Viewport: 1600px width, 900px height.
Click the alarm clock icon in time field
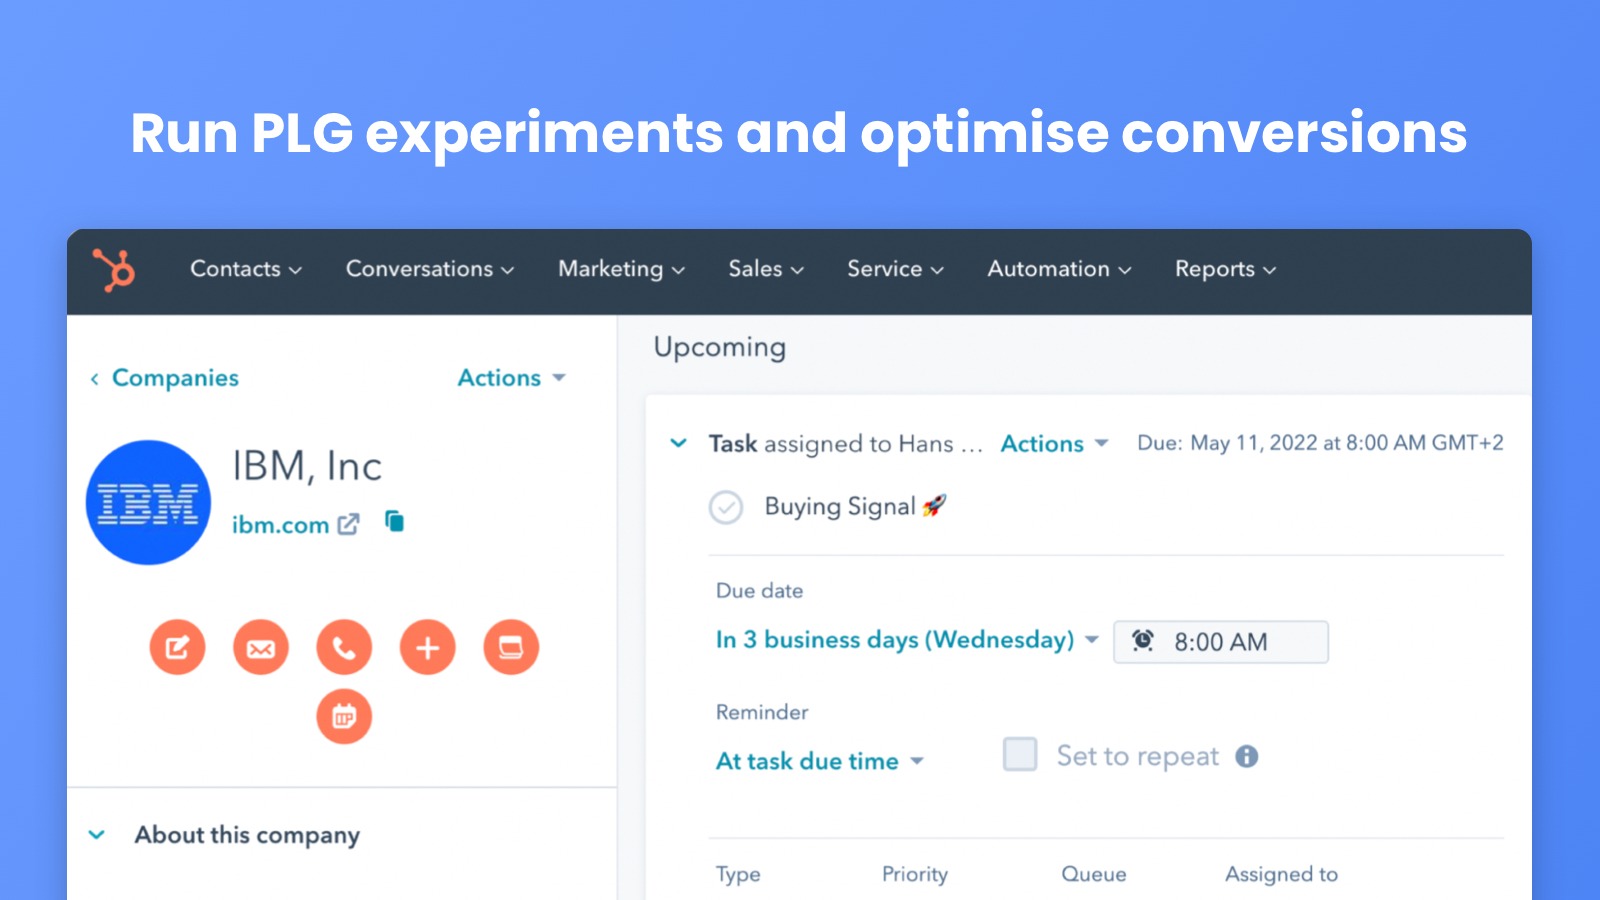click(x=1143, y=641)
